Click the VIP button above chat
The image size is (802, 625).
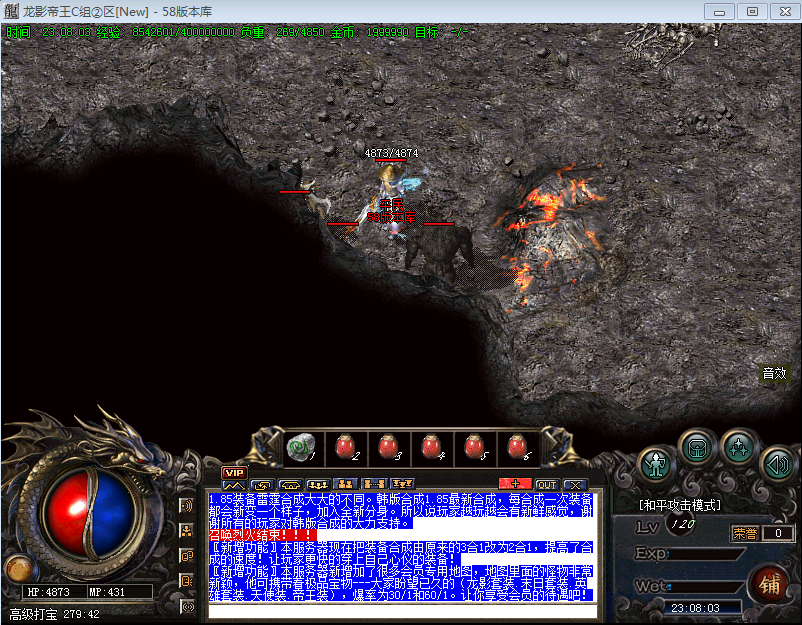click(234, 472)
